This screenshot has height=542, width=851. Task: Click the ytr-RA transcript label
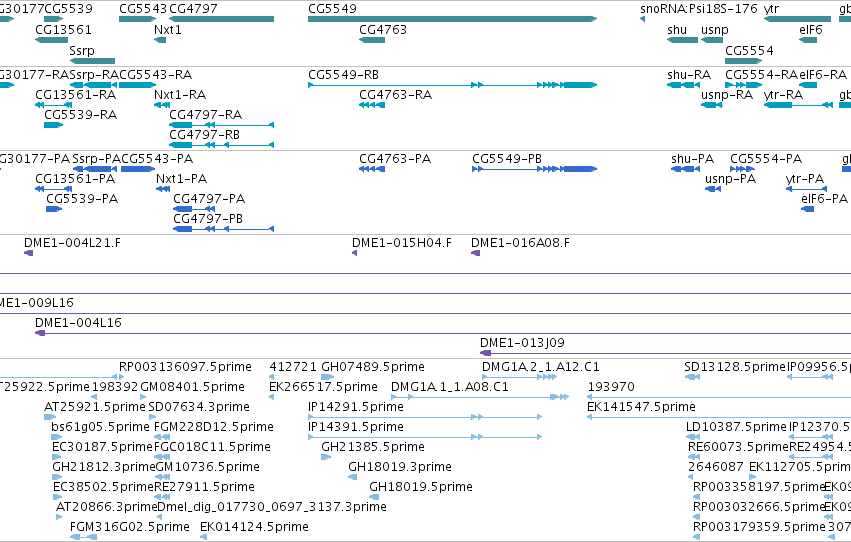[783, 94]
